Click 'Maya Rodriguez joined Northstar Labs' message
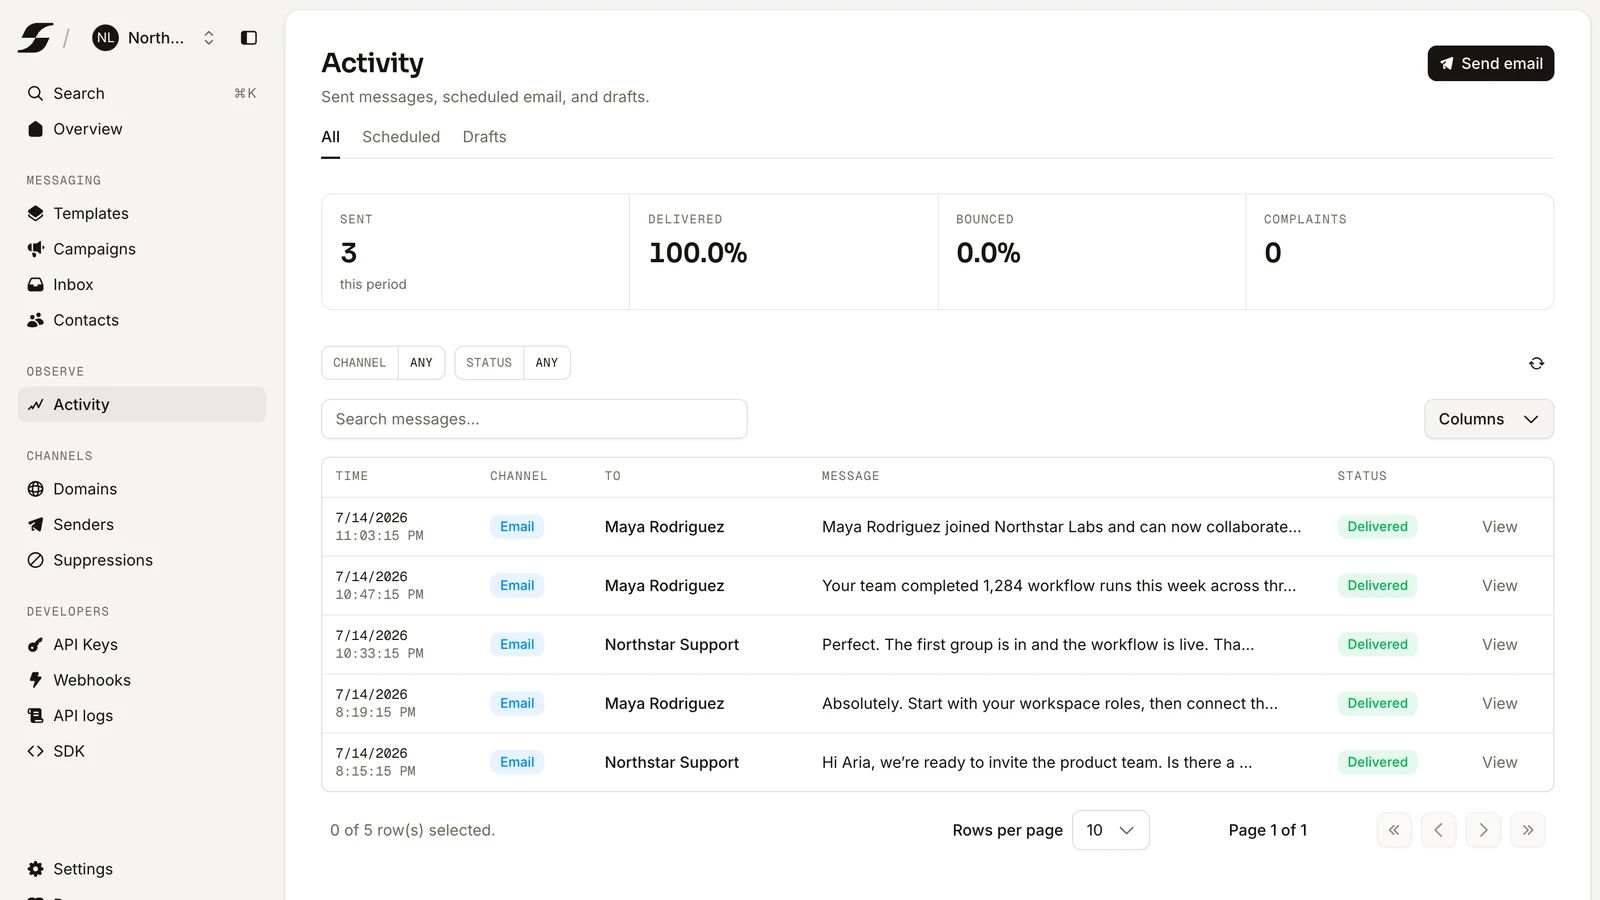The width and height of the screenshot is (1600, 900). 1061,527
